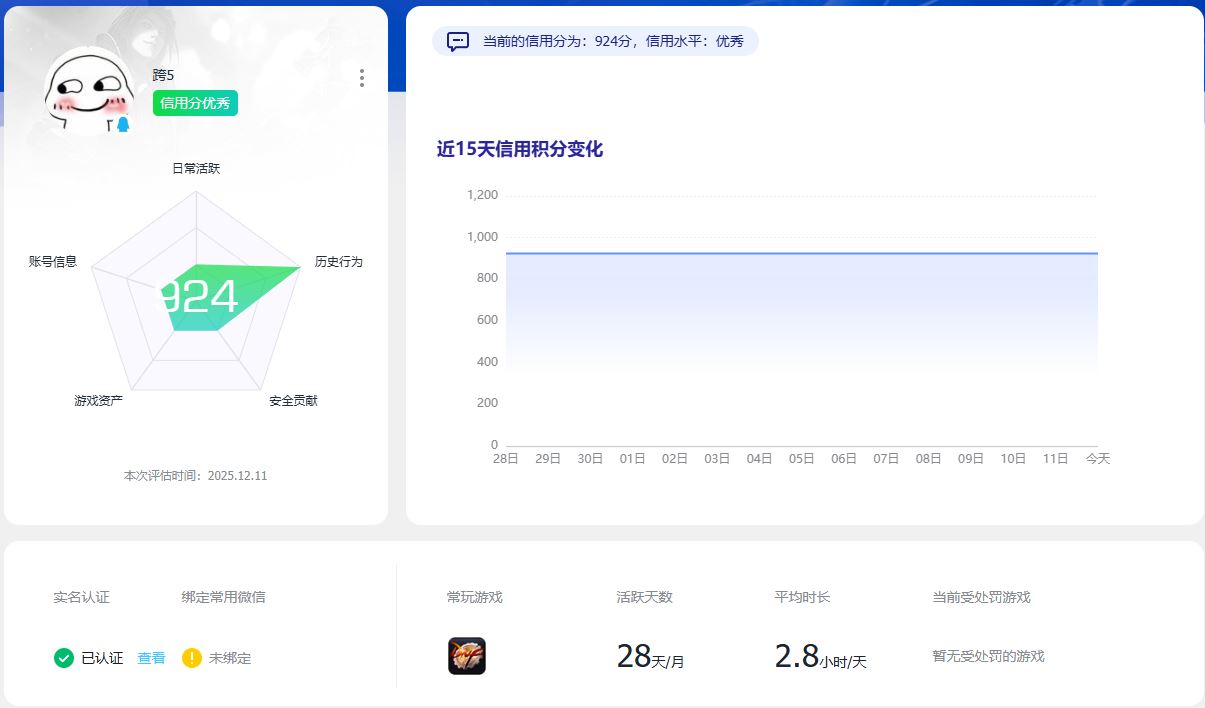The height and width of the screenshot is (708, 1205).
Task: Click the 信用分优秀 green badge
Action: (x=194, y=103)
